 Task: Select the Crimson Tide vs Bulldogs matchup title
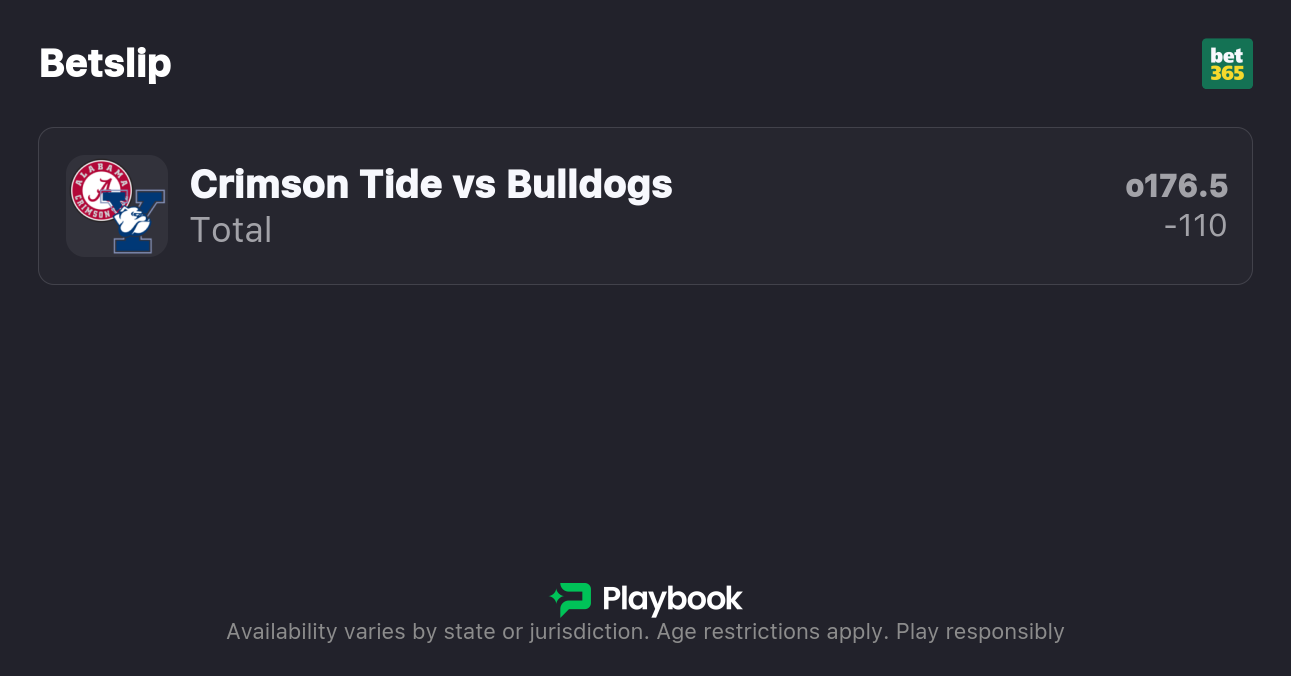pos(431,184)
